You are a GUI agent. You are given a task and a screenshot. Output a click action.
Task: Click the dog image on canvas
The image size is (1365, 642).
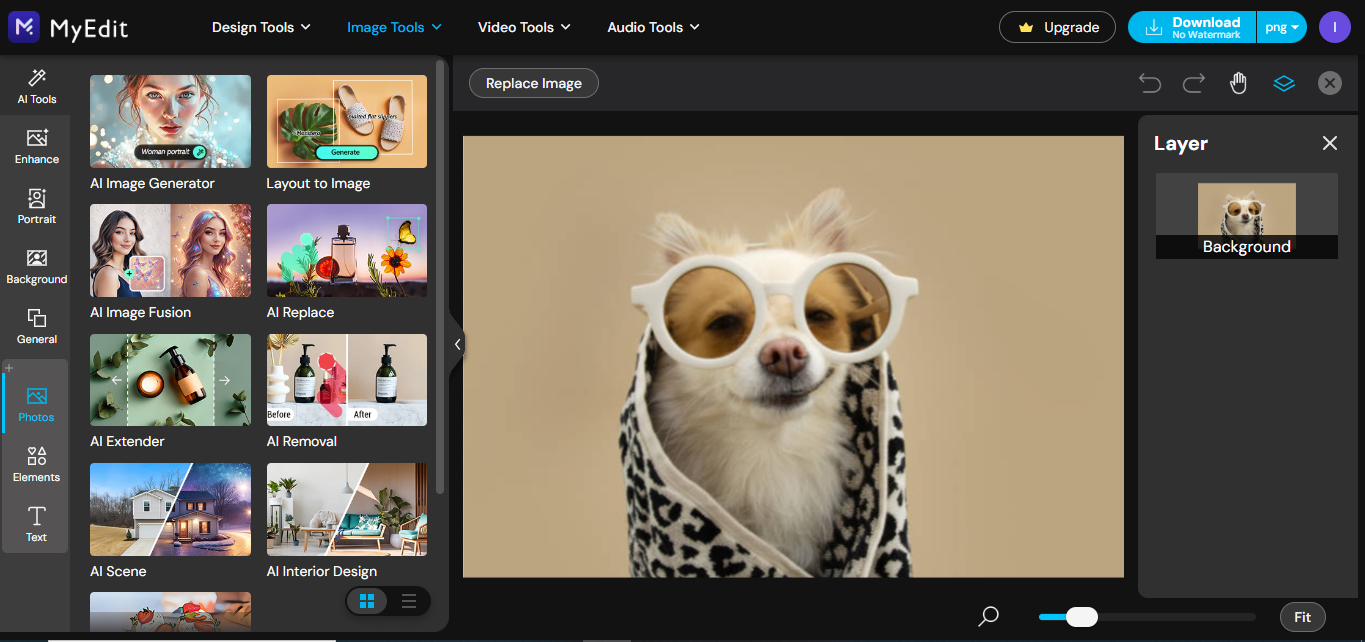pyautogui.click(x=793, y=356)
